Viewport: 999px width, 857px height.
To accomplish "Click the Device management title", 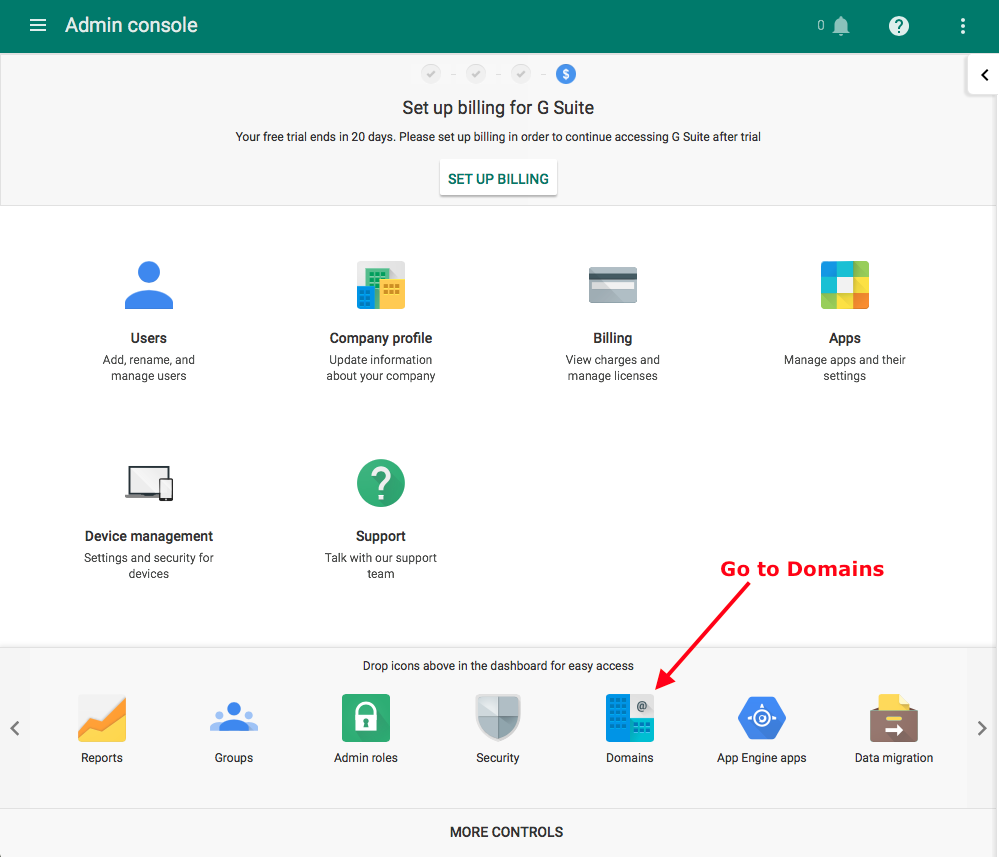I will 149,537.
